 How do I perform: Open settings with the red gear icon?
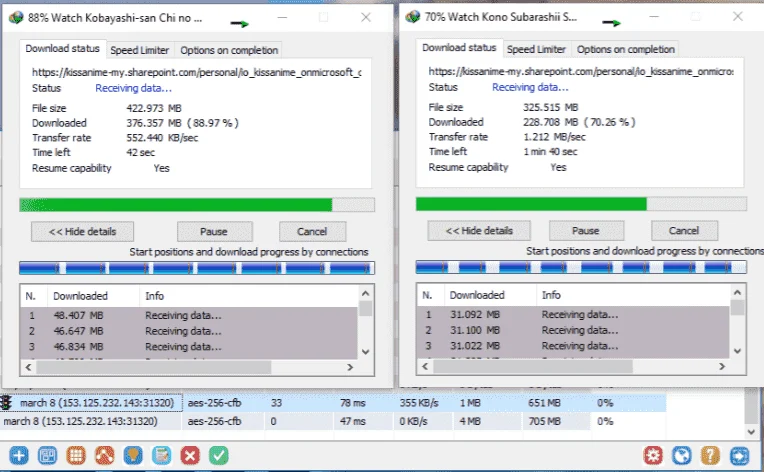click(x=653, y=456)
